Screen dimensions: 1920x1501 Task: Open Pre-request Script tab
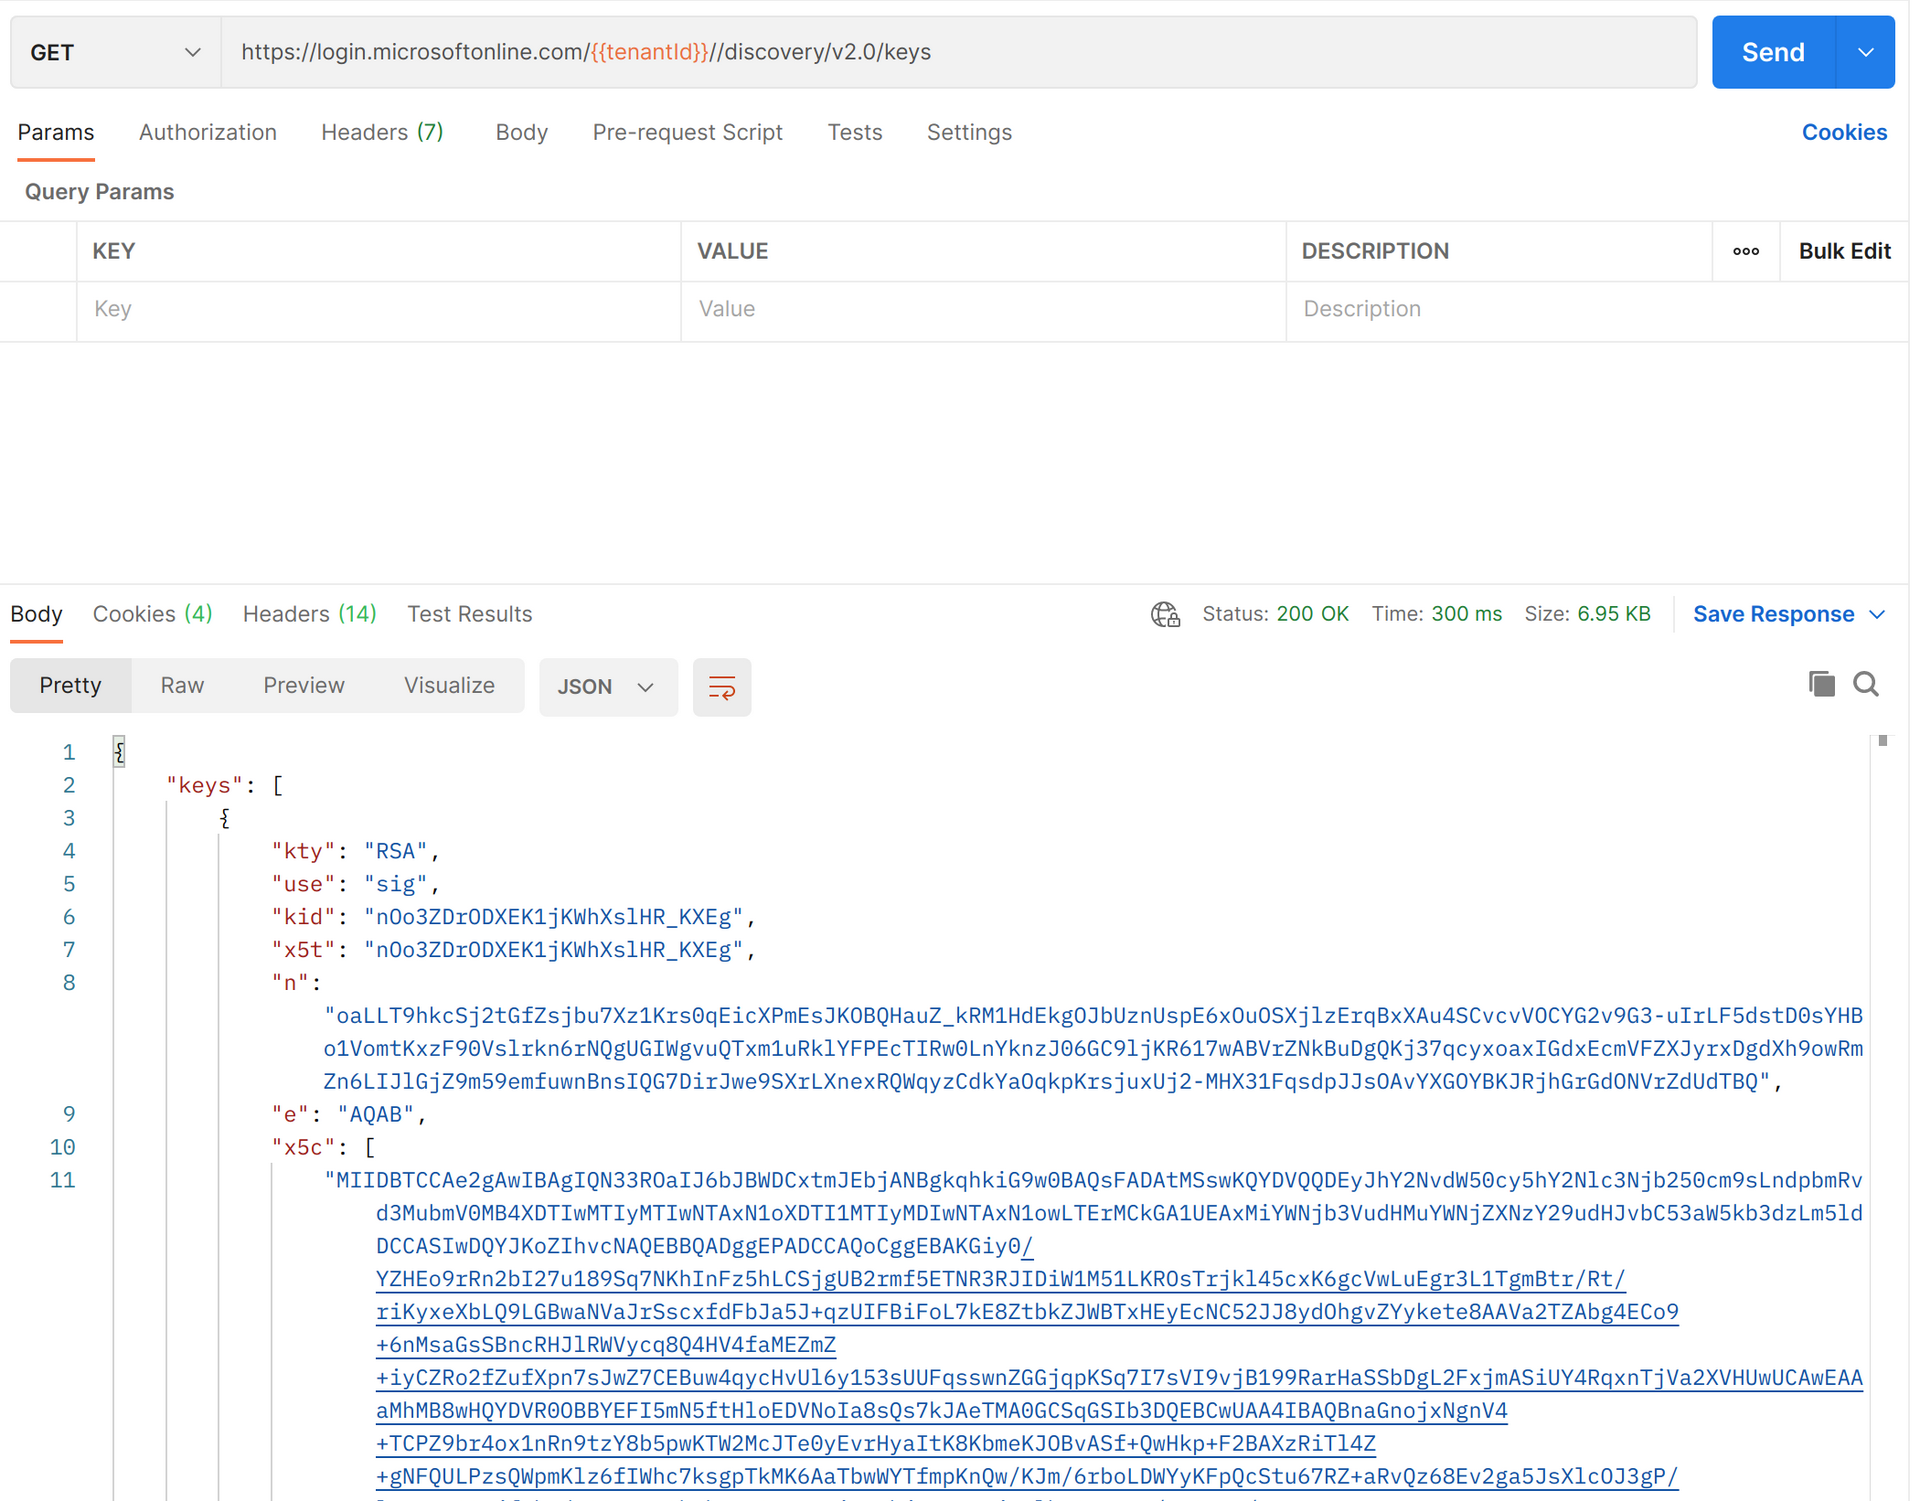point(687,132)
